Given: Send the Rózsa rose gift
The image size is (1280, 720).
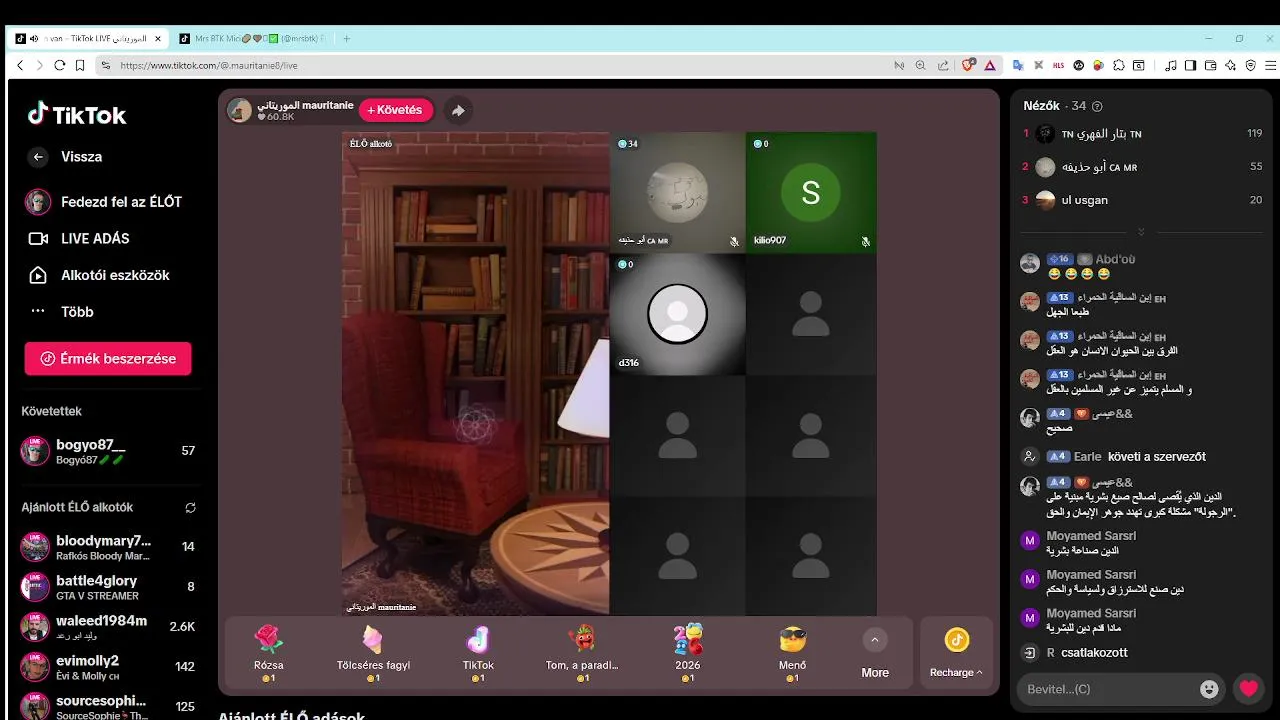Looking at the screenshot, I should pos(268,651).
